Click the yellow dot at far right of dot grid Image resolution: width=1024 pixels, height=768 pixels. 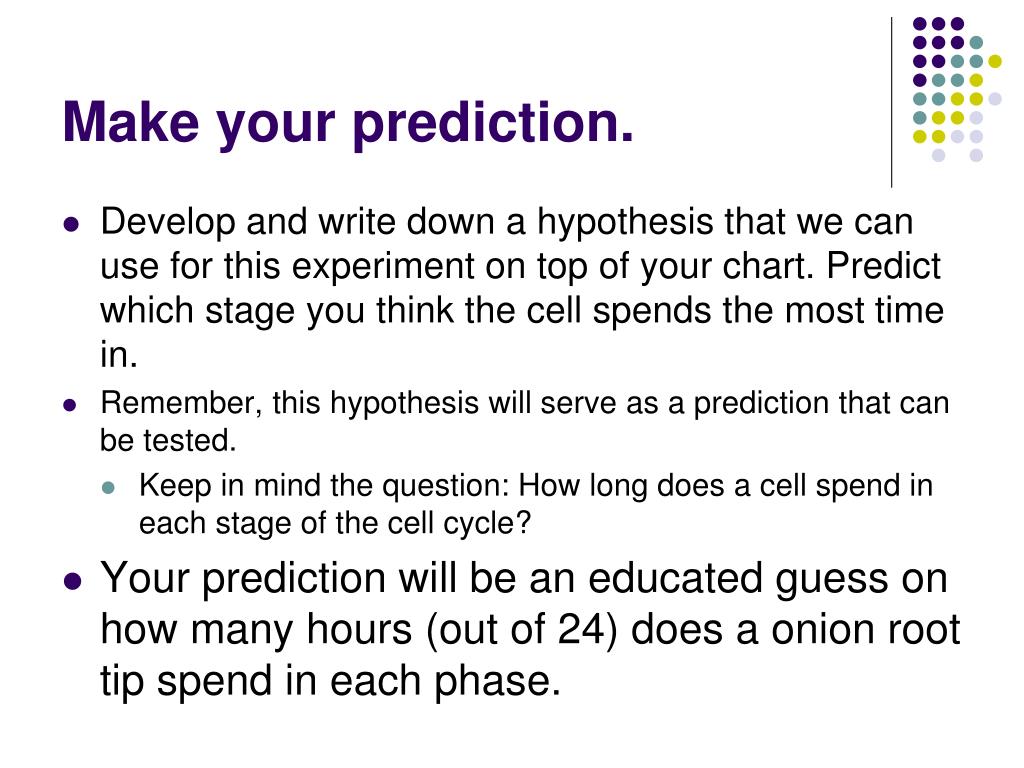995,61
